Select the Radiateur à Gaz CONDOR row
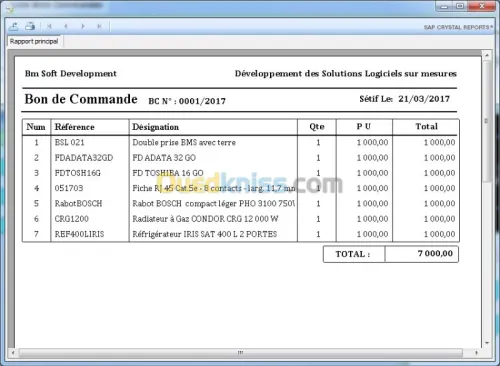Screen dimensions: 500x366 (241, 219)
